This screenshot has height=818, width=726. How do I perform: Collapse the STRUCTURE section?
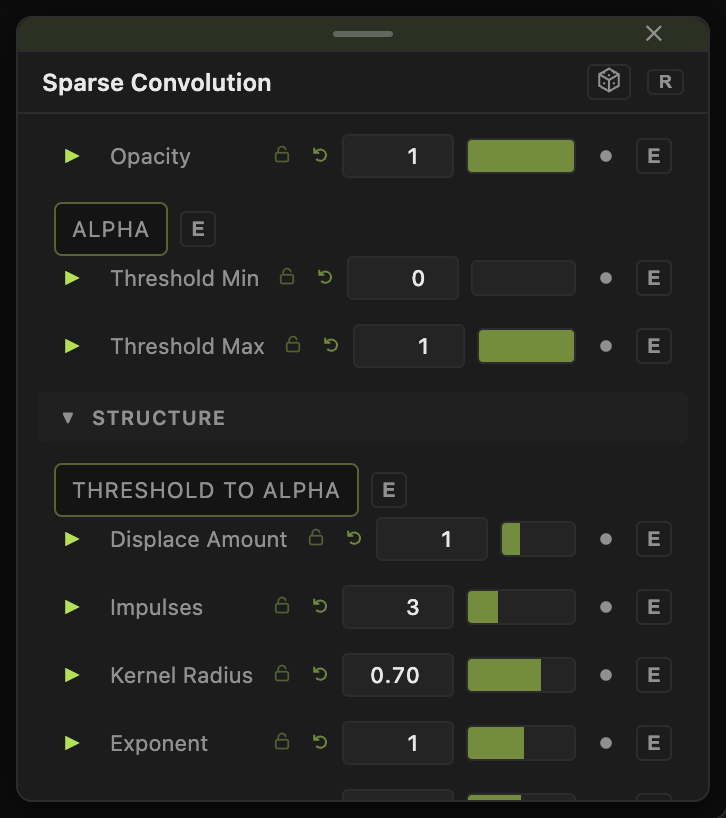click(68, 417)
